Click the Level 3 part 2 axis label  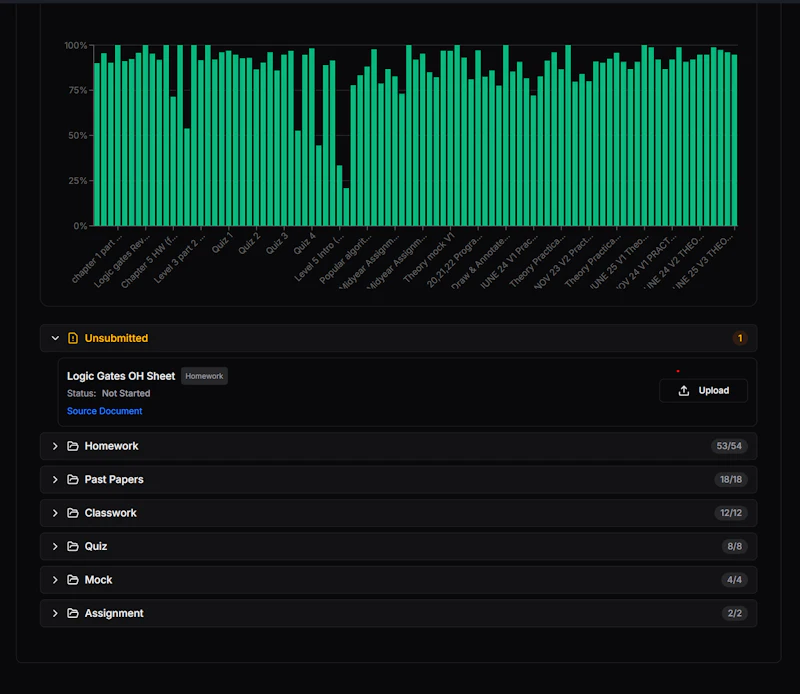pos(180,257)
